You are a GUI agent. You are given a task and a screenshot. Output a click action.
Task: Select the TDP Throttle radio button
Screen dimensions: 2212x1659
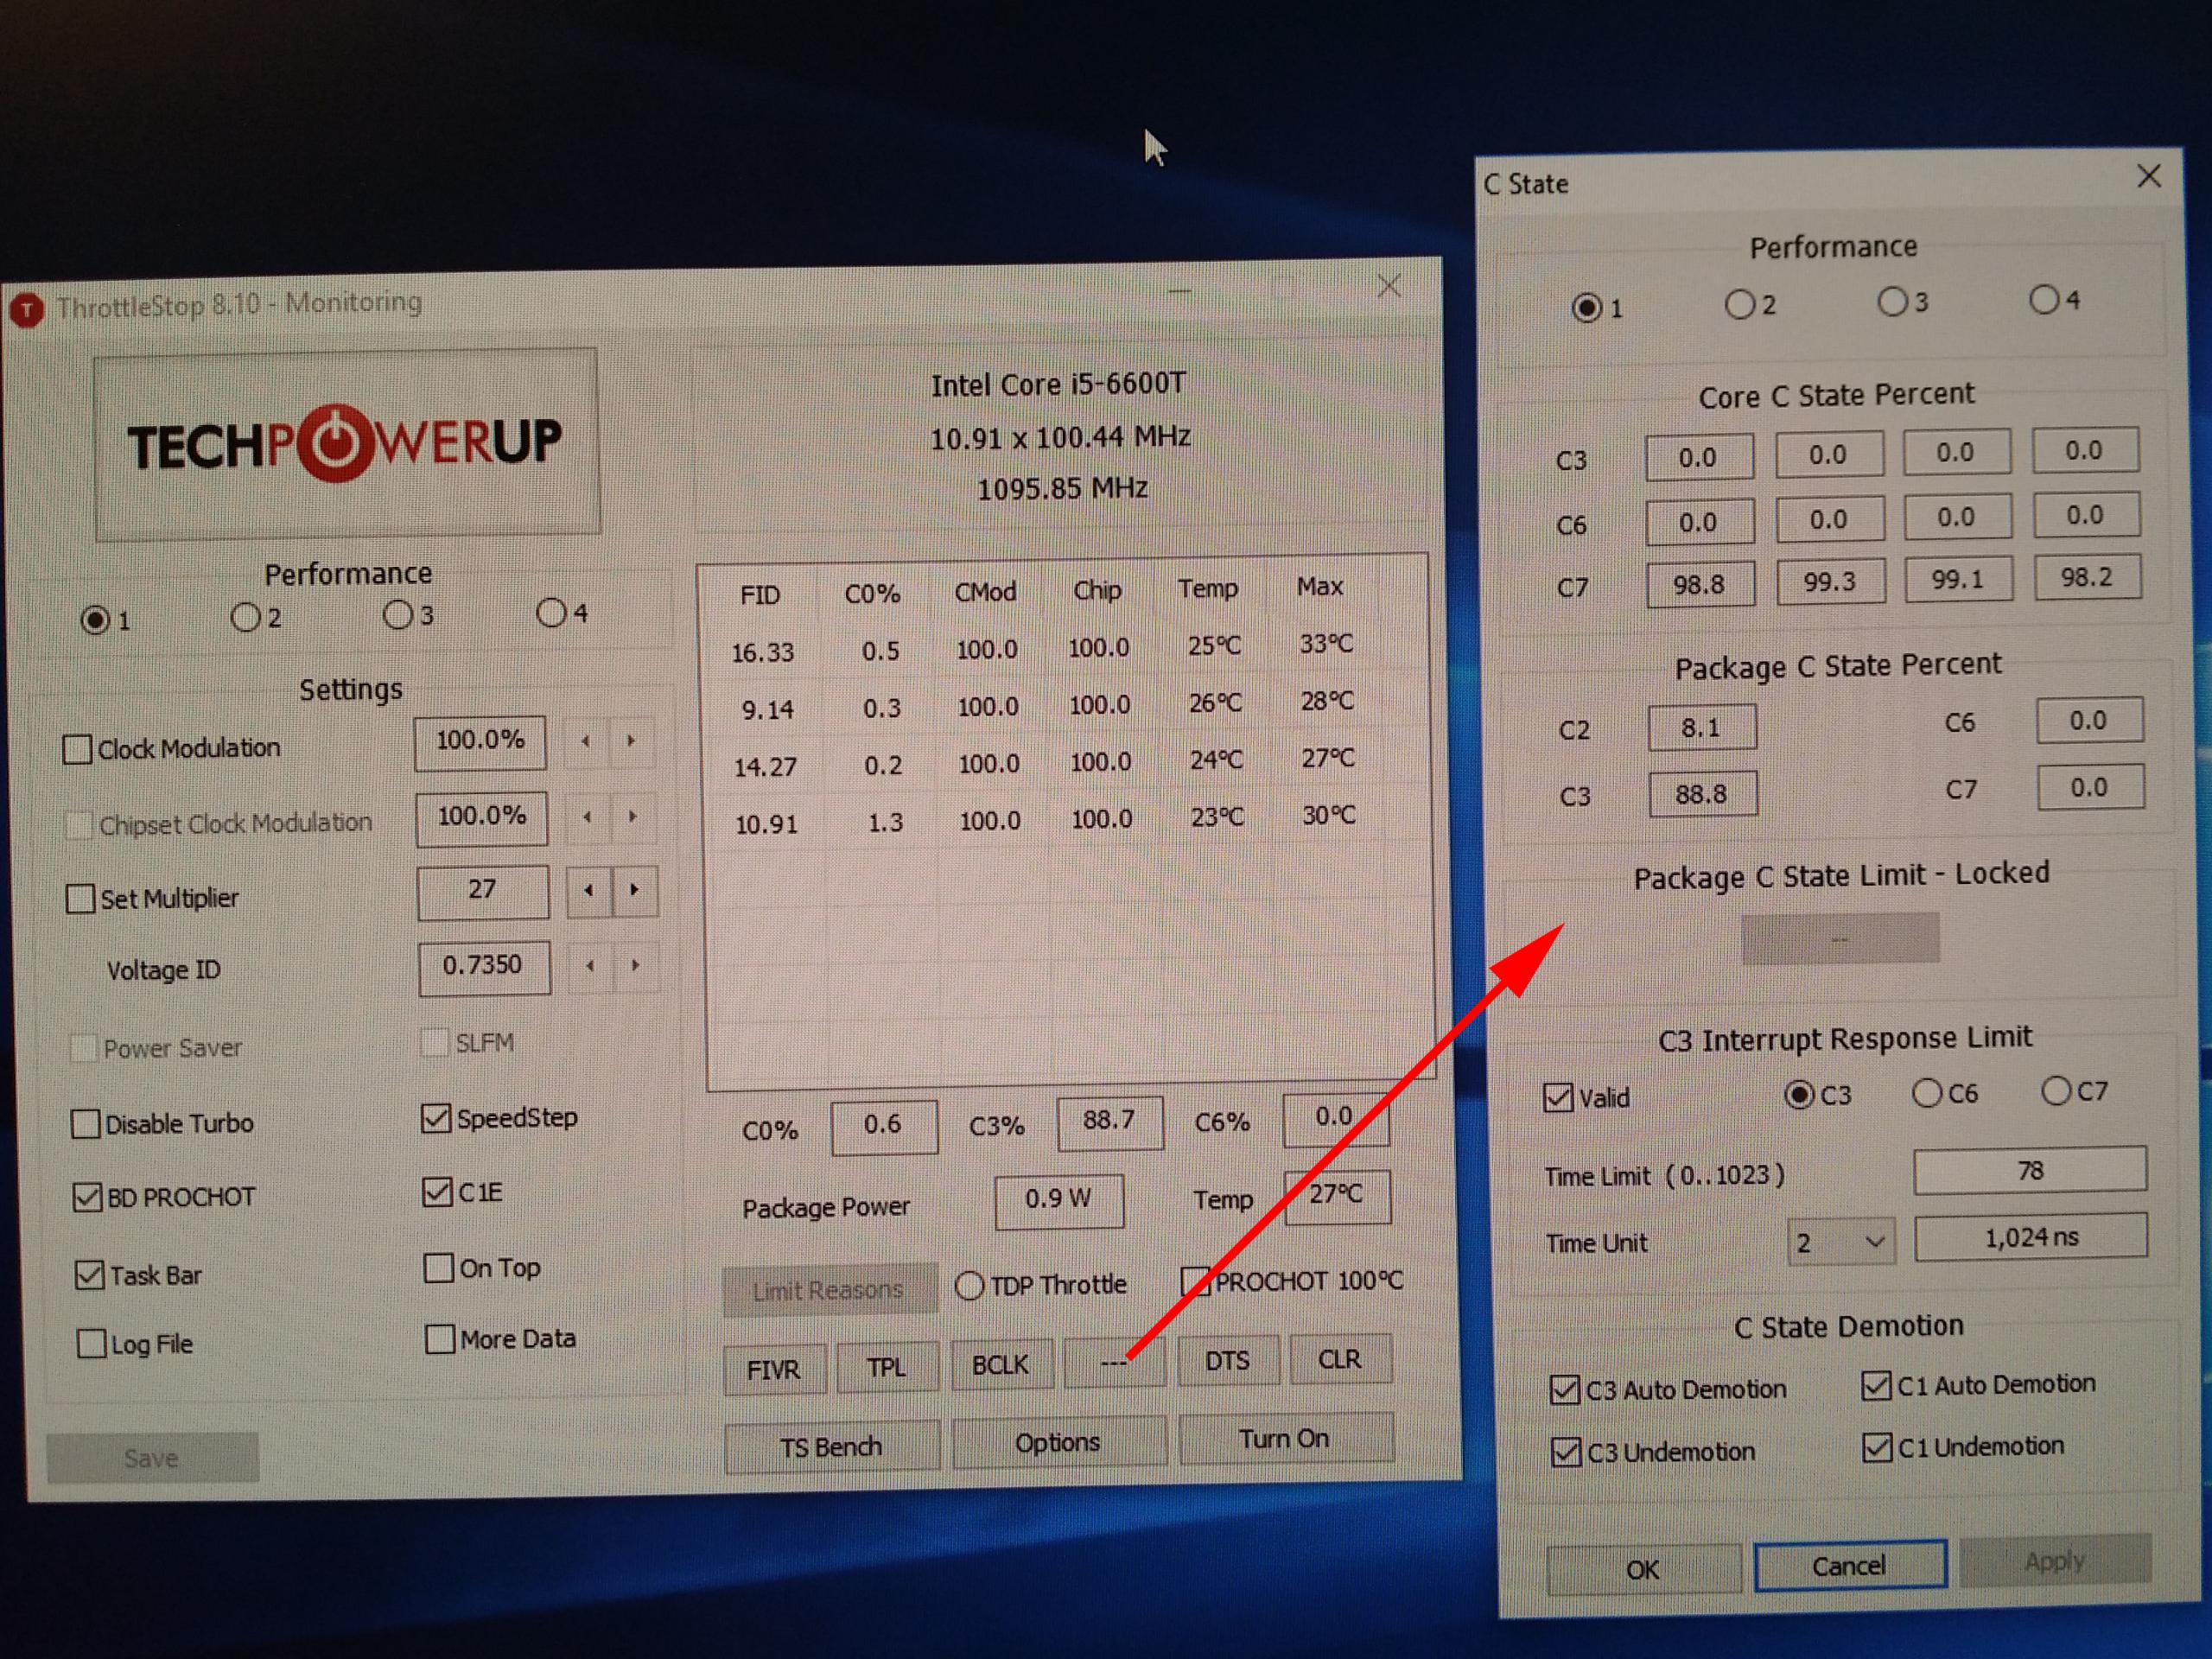[x=969, y=1286]
